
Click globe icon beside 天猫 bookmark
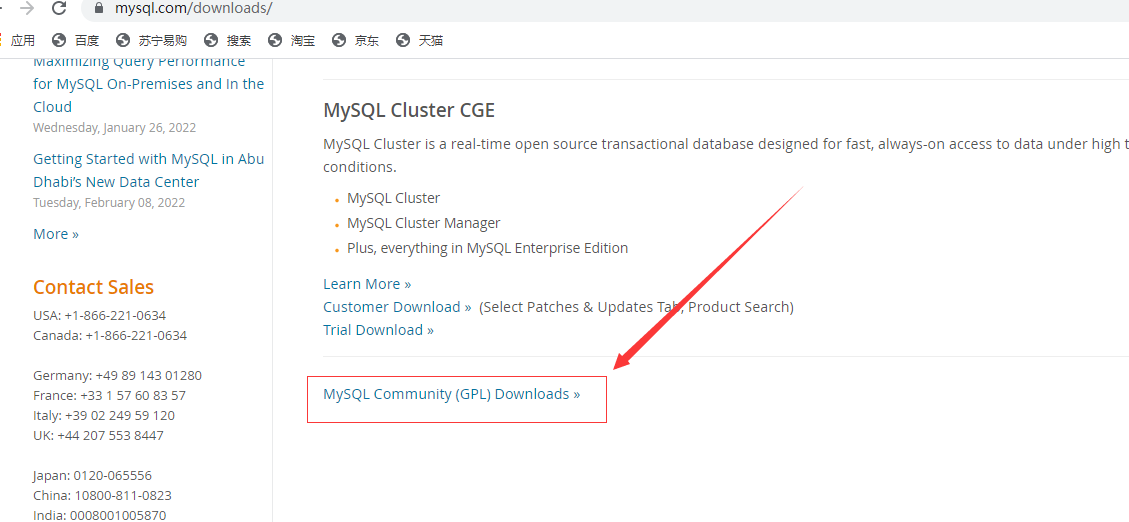[x=402, y=40]
